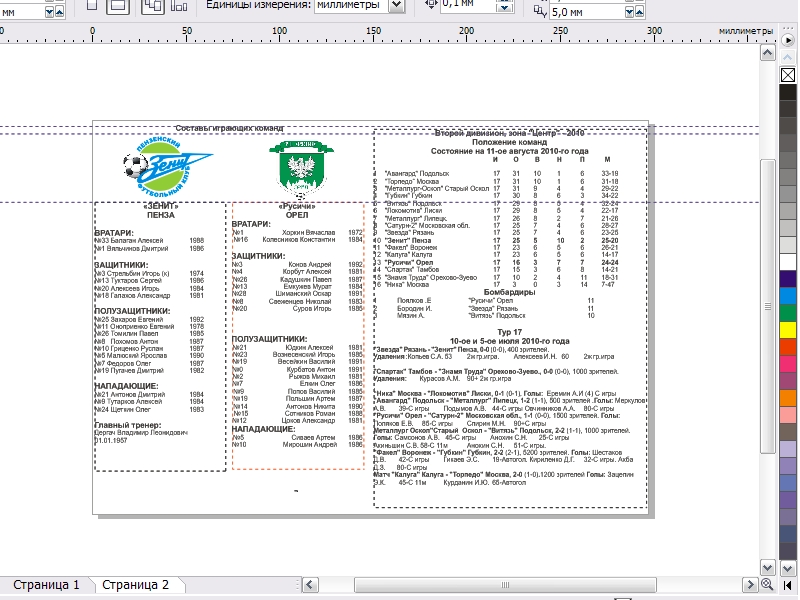This screenshot has width=800, height=600.
Task: Click the vertical scrollbar thumb
Action: [767, 306]
